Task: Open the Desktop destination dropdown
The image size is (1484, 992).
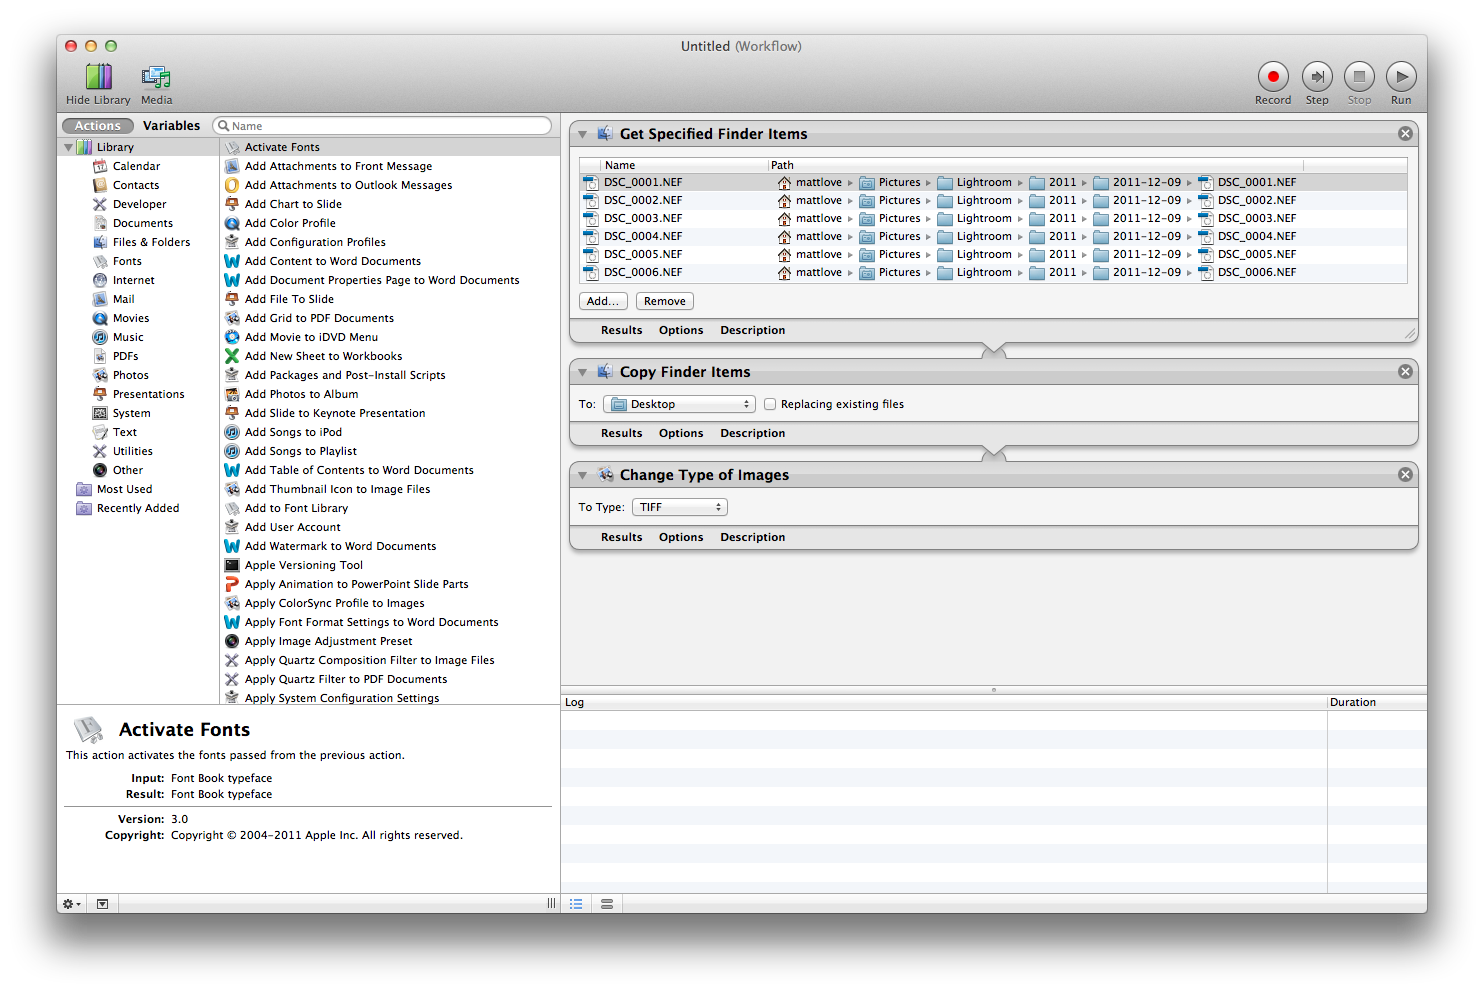Action: coord(679,404)
